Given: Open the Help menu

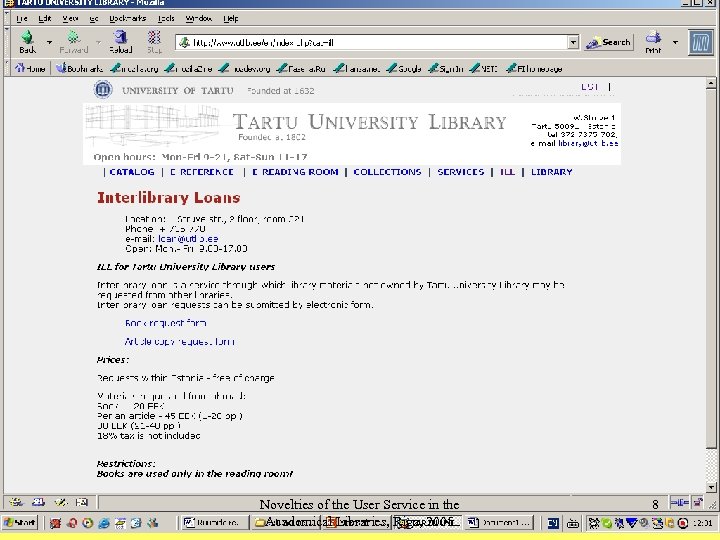Looking at the screenshot, I should click(231, 18).
